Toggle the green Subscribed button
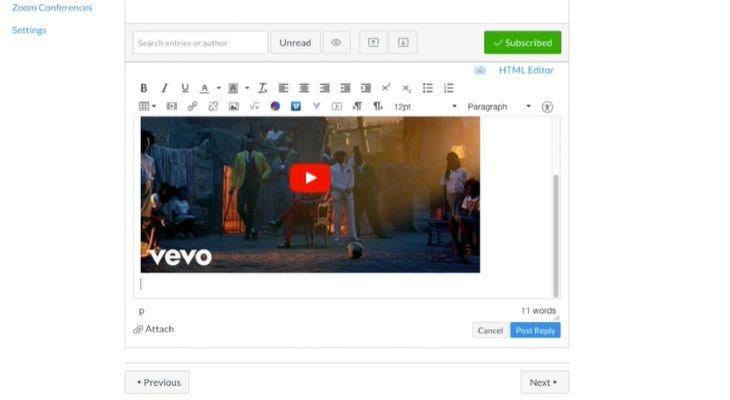Viewport: 730px width, 400px height. (522, 42)
